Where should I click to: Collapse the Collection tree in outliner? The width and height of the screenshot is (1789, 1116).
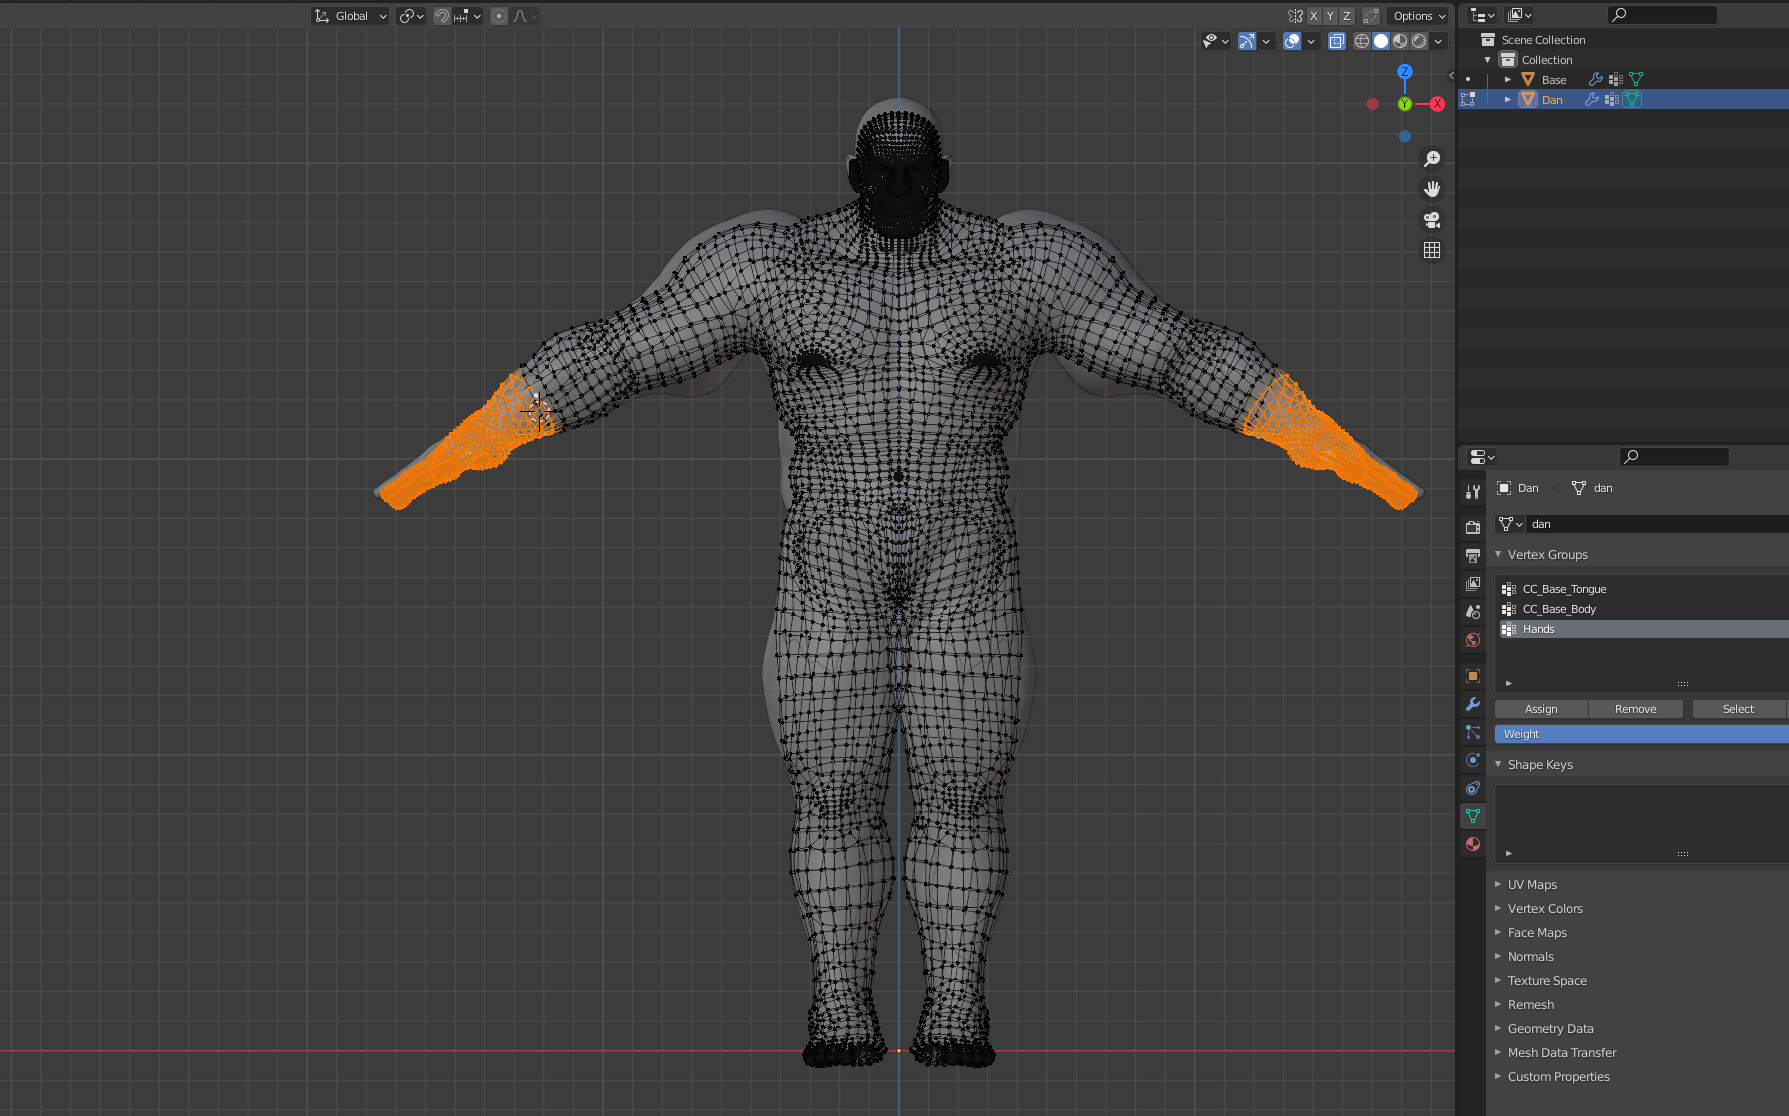1488,60
